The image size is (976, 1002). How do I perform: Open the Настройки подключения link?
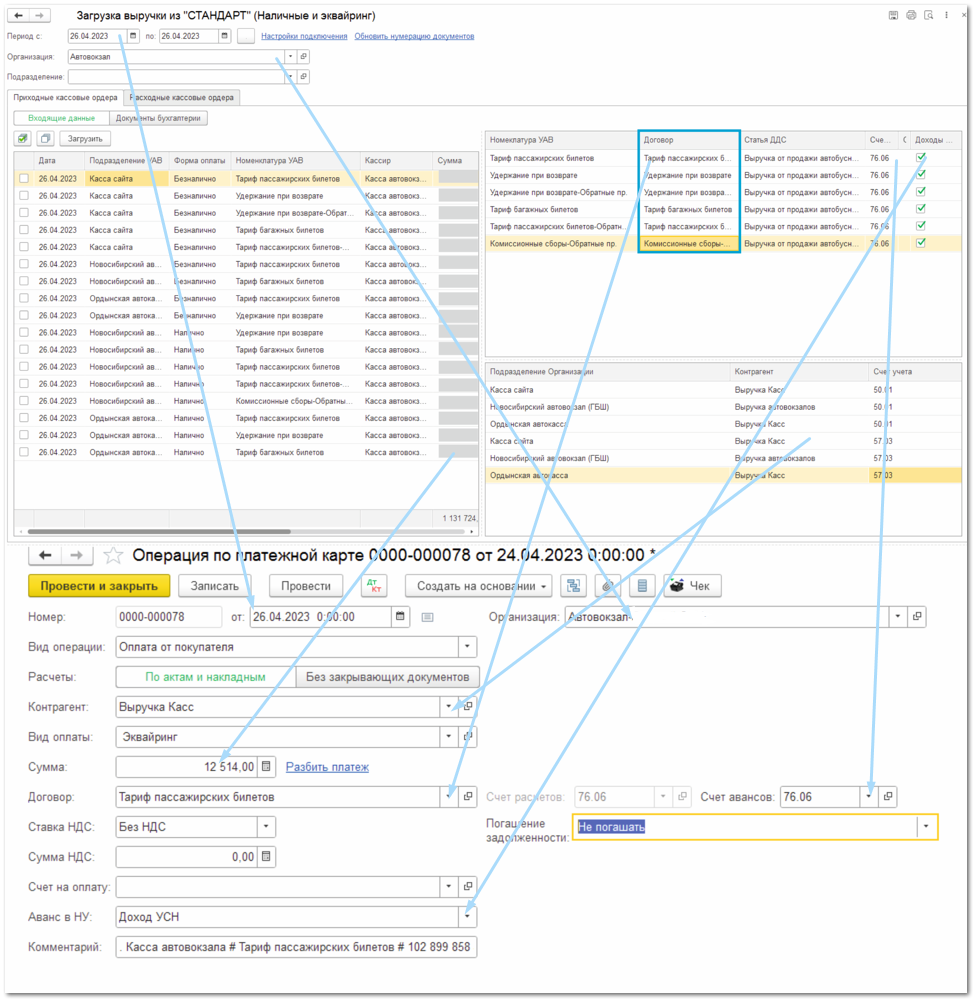[x=304, y=36]
